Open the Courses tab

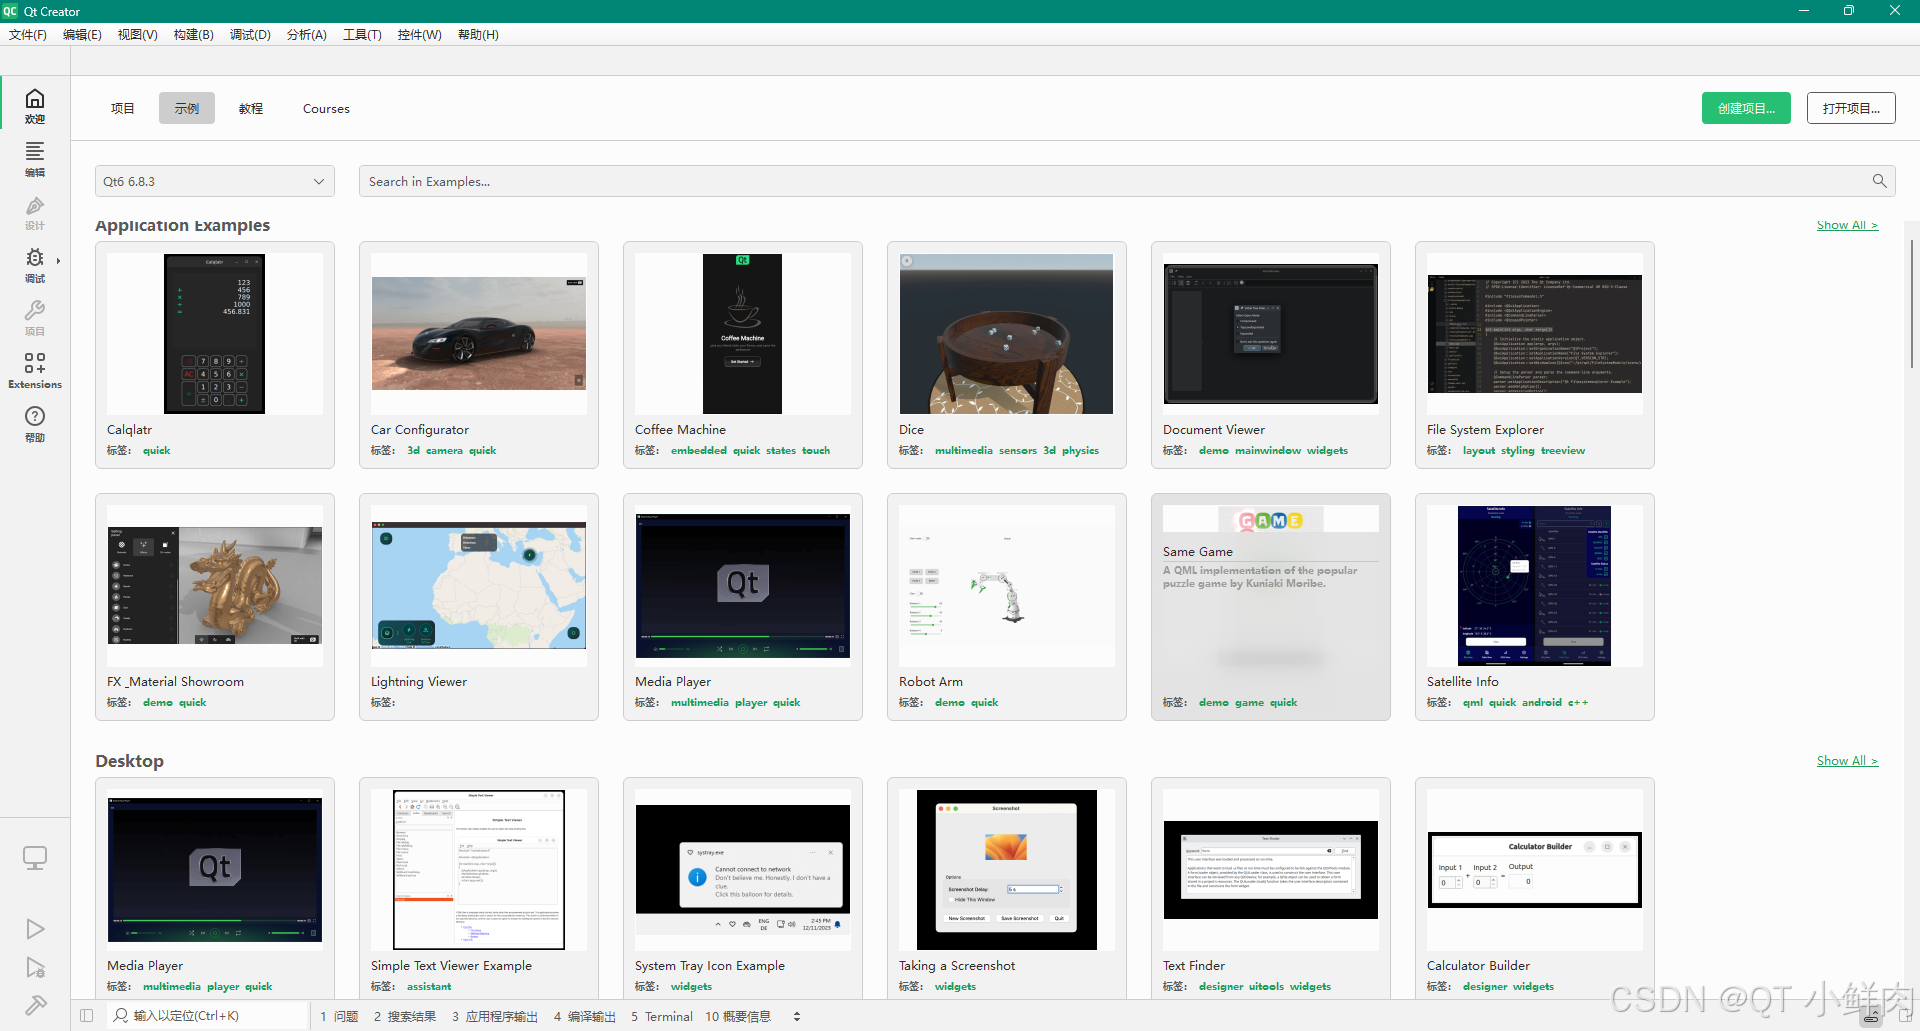pyautogui.click(x=326, y=108)
